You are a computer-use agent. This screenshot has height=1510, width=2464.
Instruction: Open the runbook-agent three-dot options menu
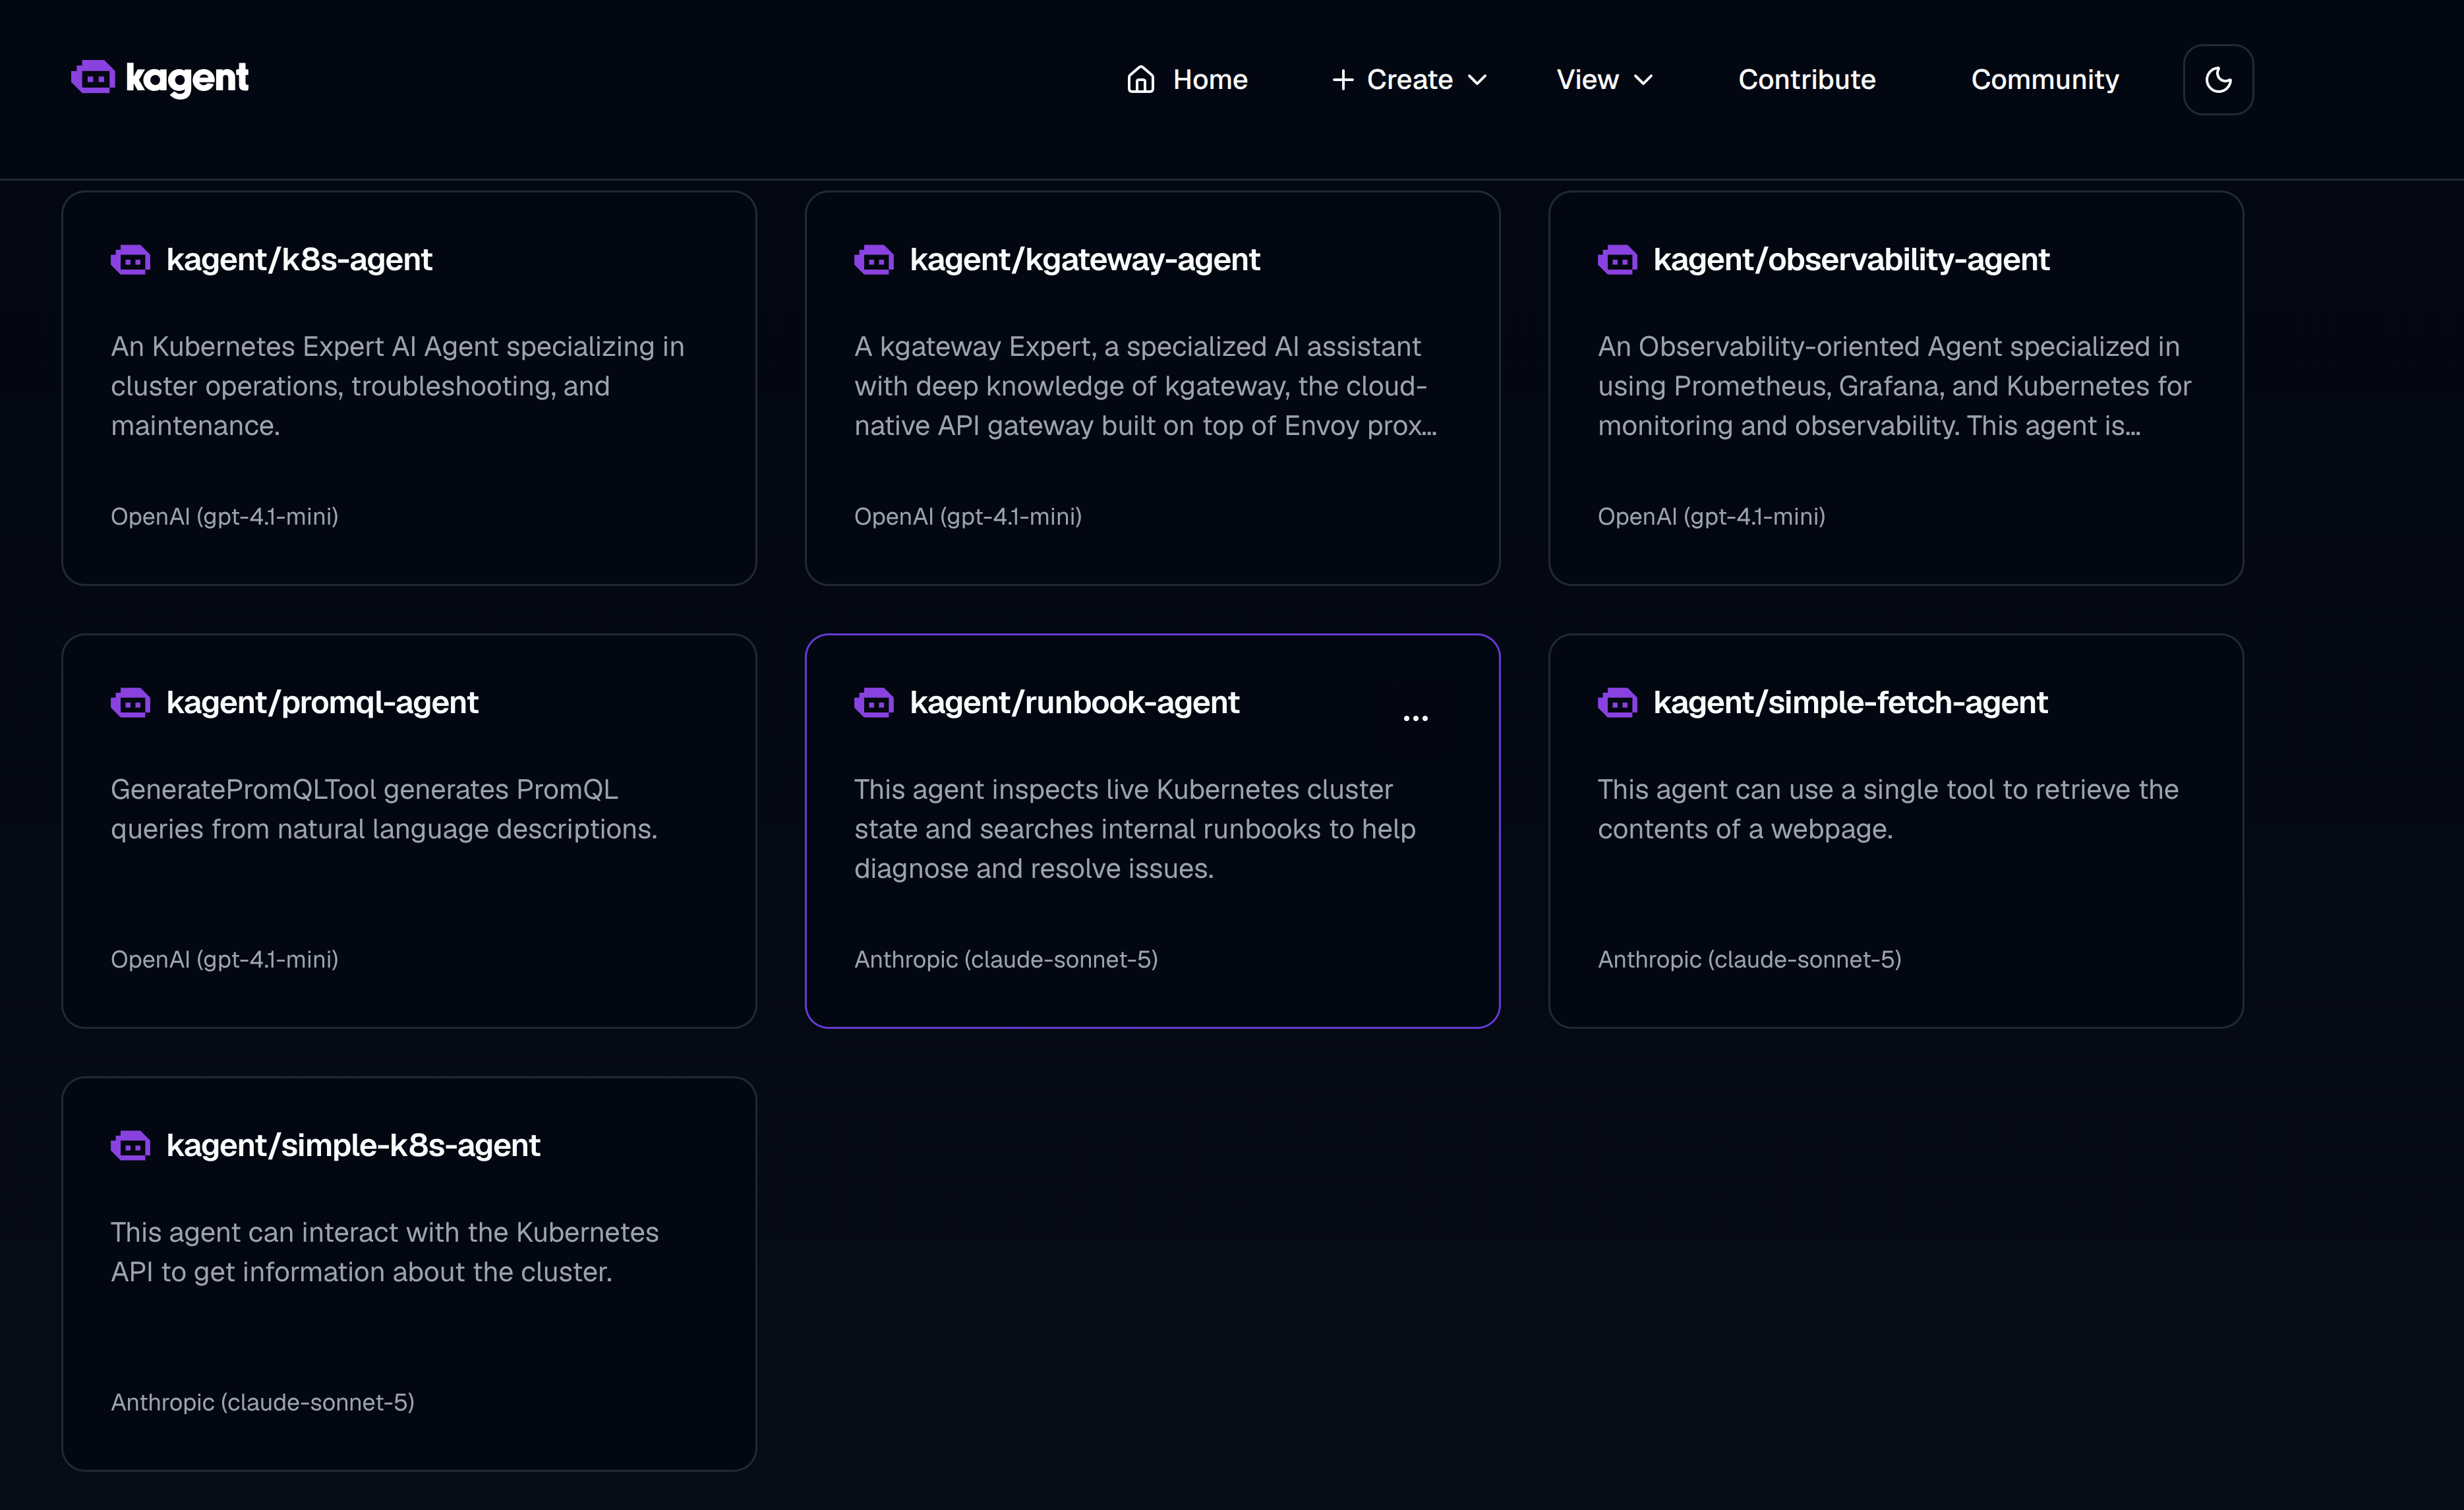1415,718
